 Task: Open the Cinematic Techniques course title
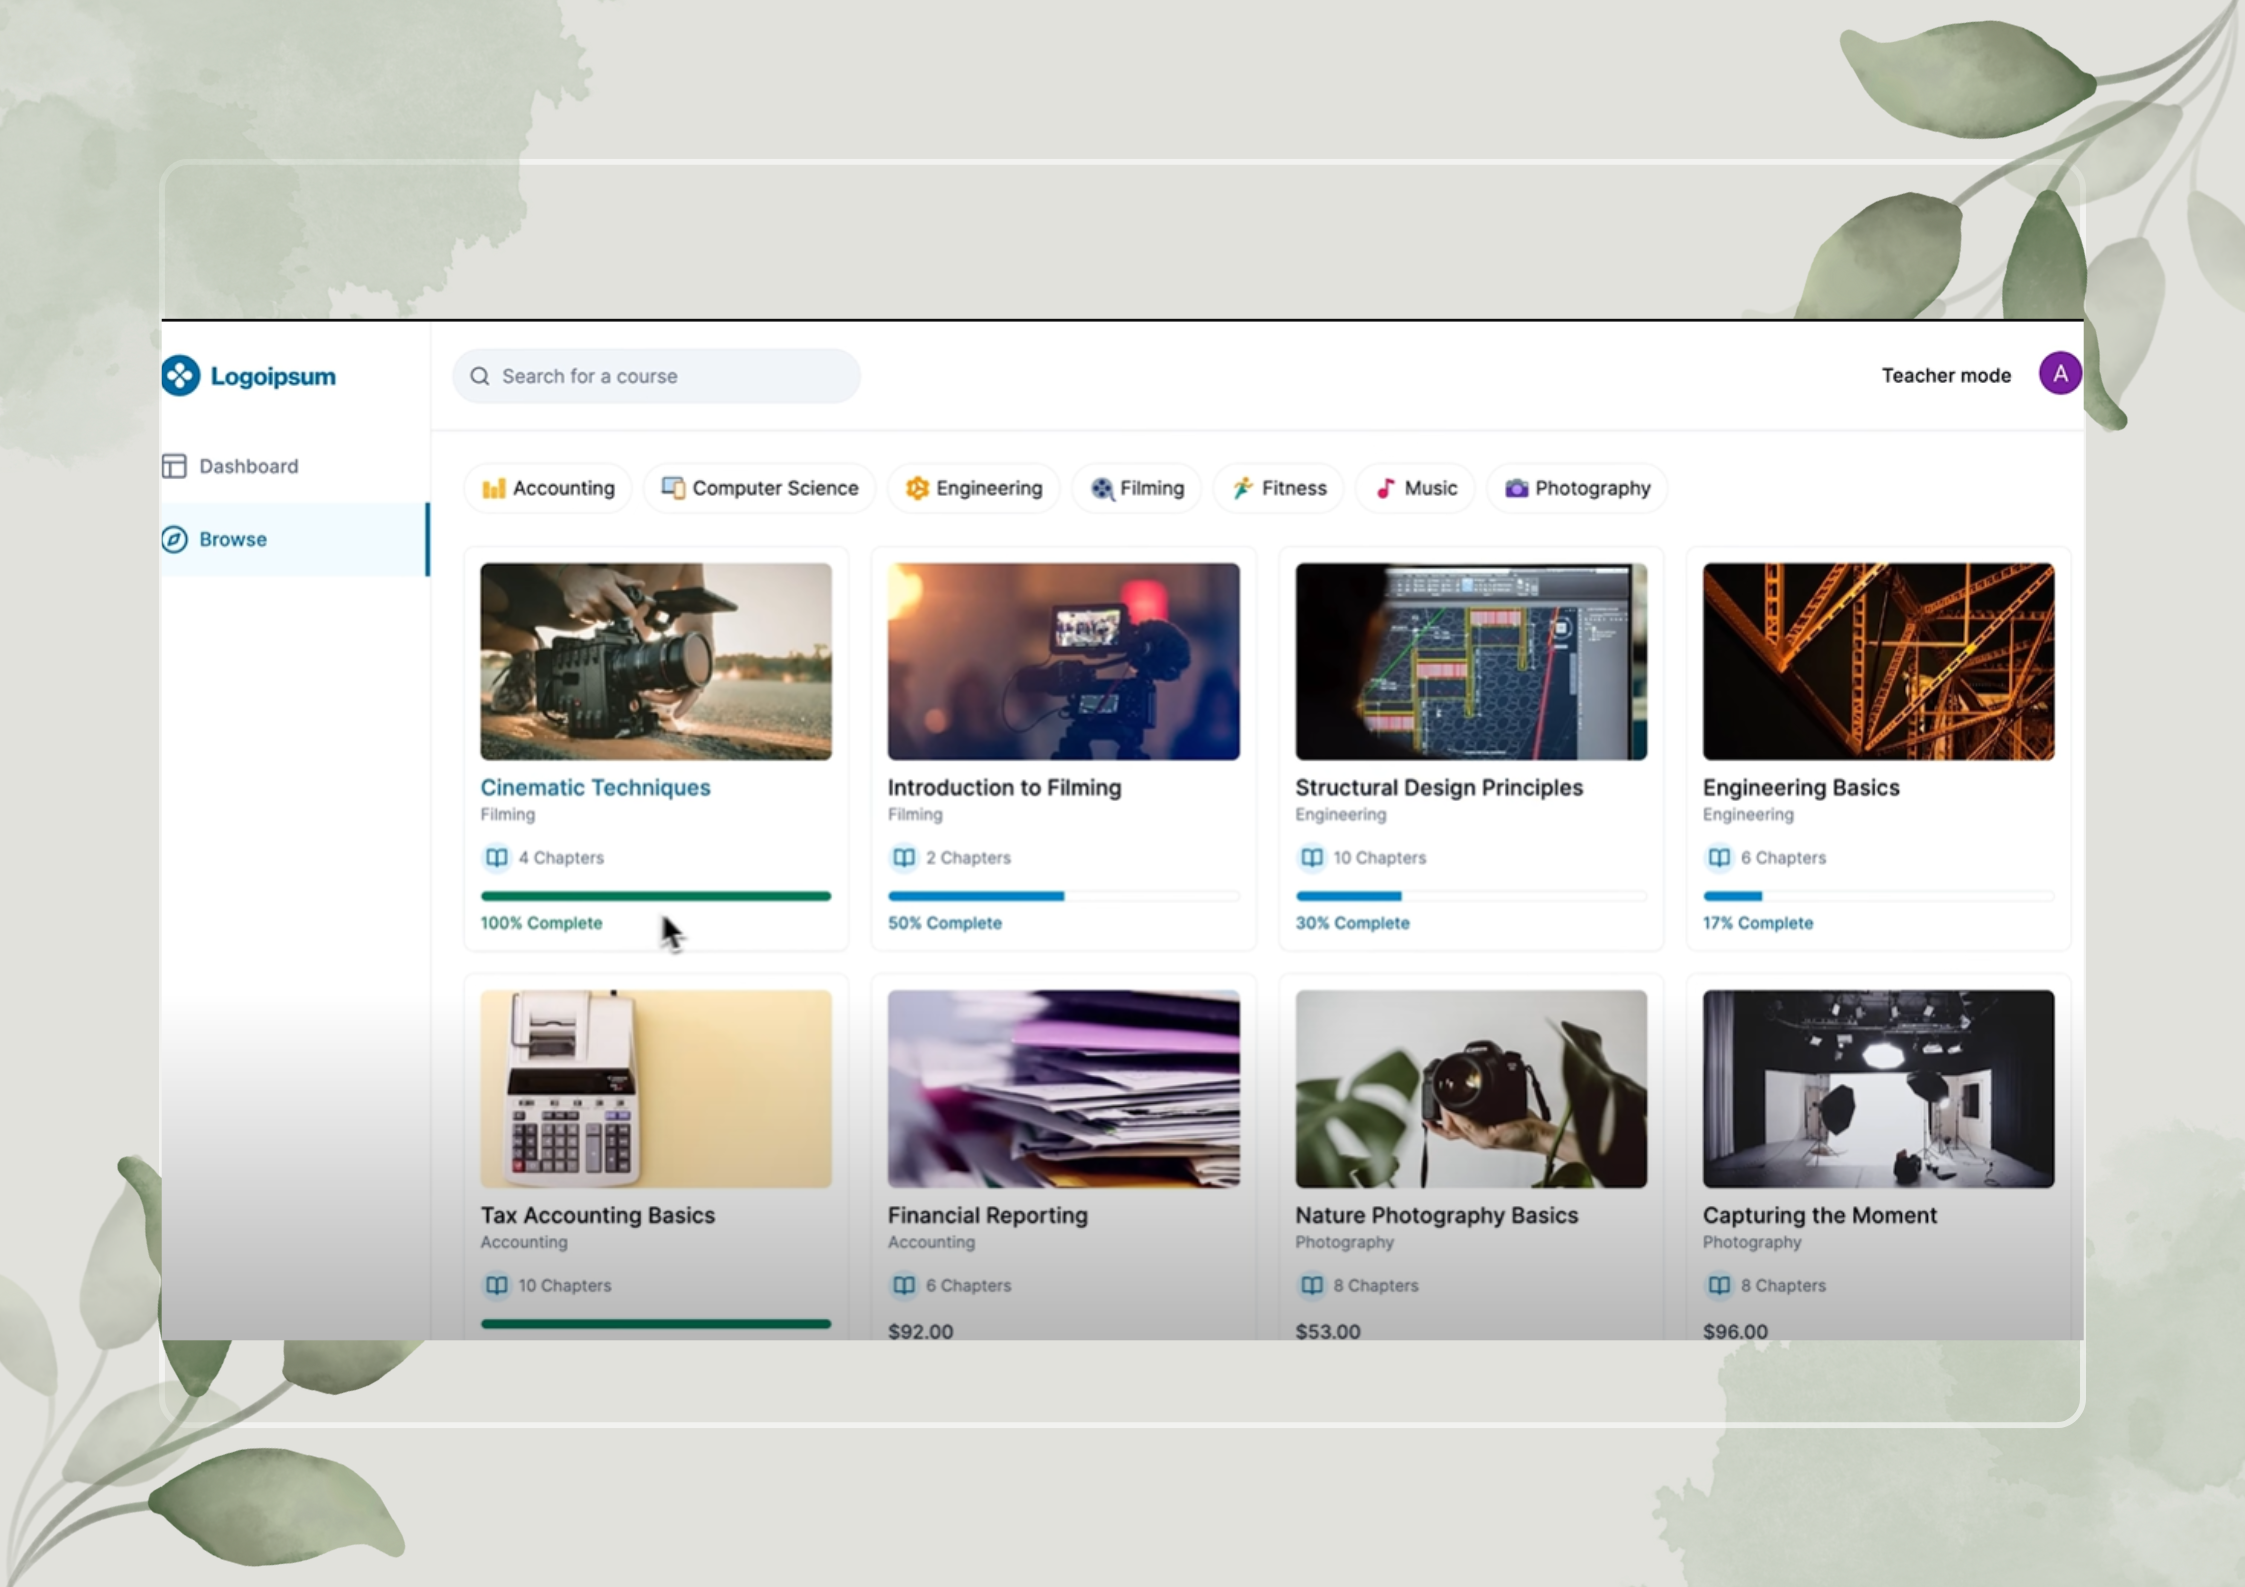595,787
